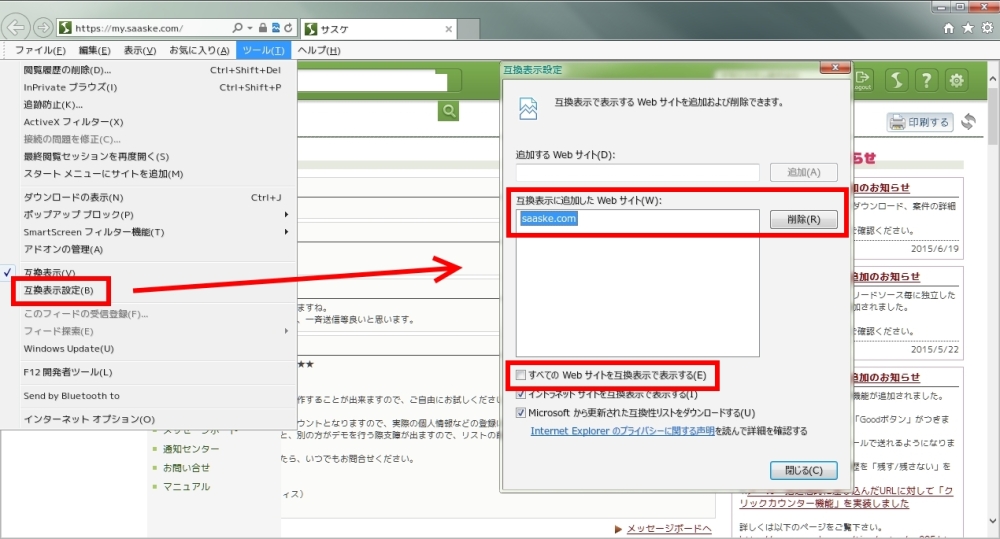Click the Logout icon in green header

tap(863, 81)
